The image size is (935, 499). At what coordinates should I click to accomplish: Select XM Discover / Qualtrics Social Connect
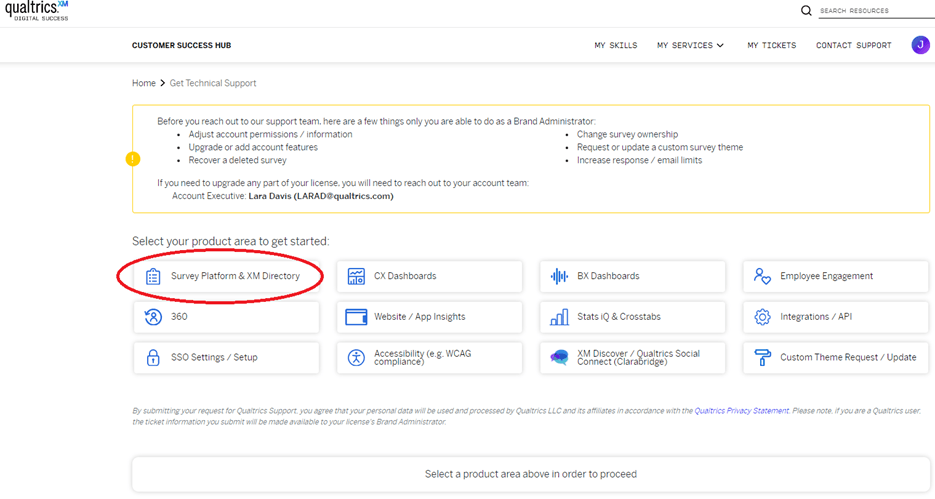click(x=633, y=357)
